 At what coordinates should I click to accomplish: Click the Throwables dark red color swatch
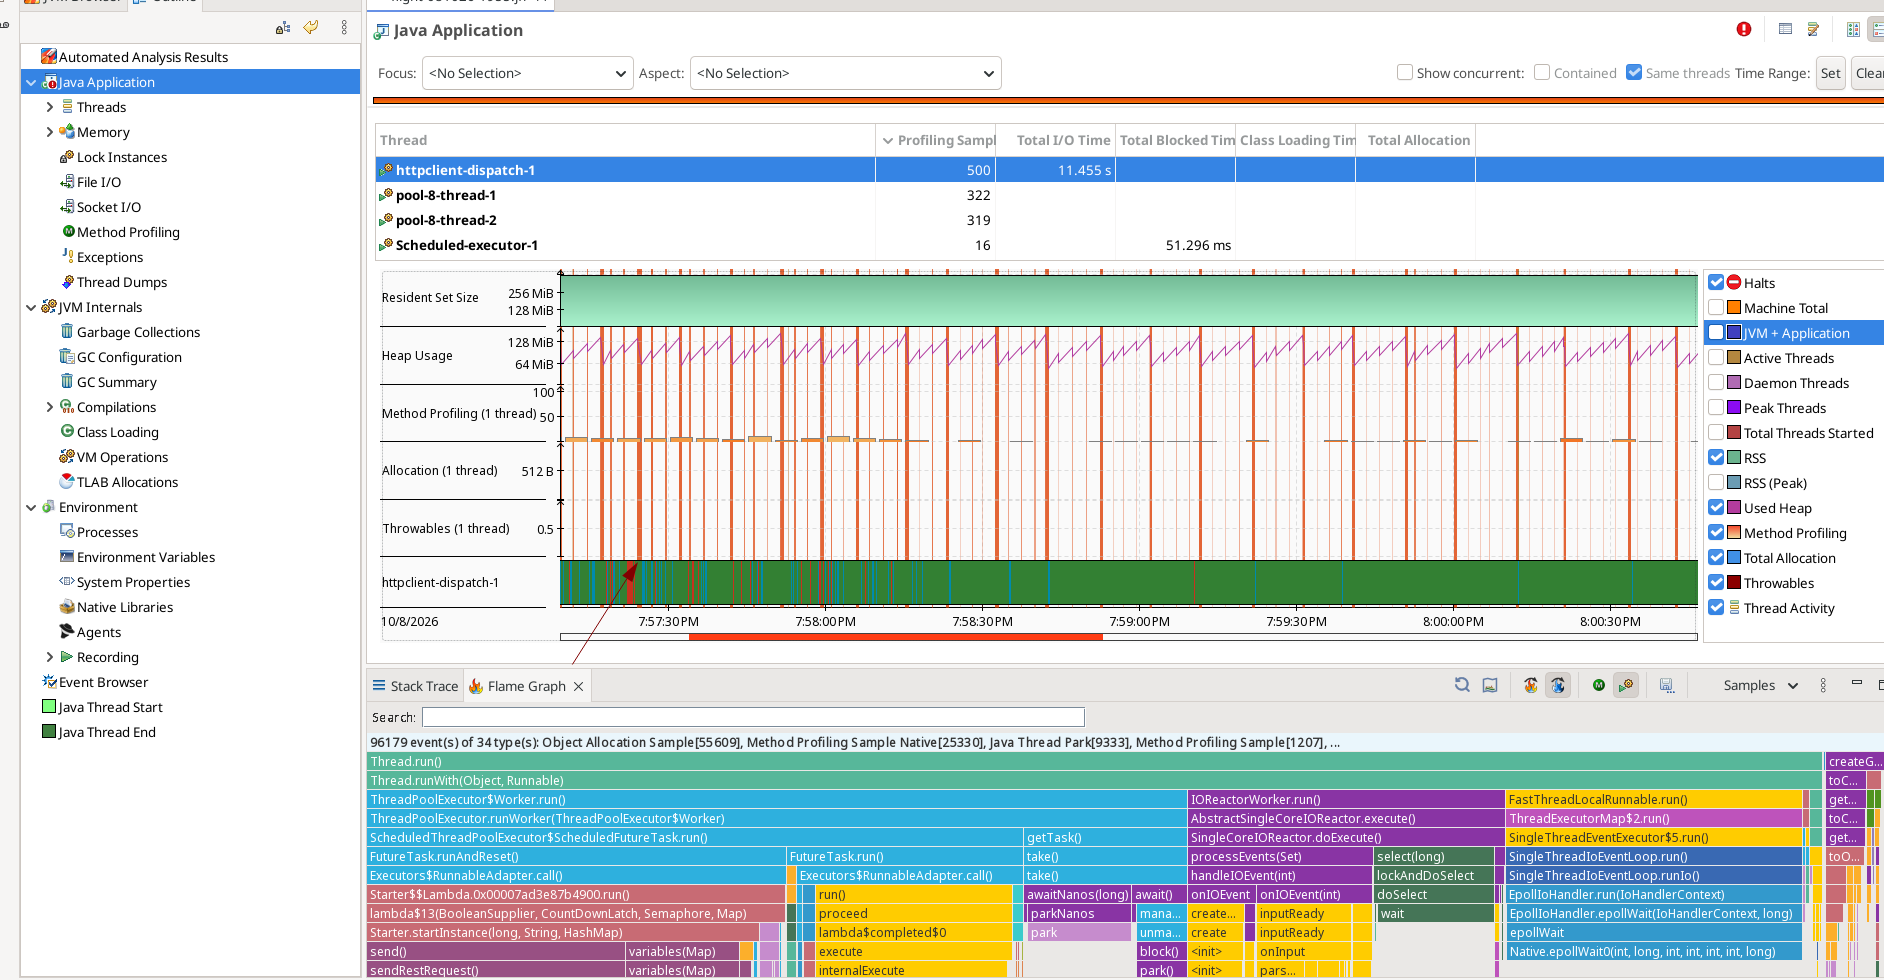tap(1734, 582)
